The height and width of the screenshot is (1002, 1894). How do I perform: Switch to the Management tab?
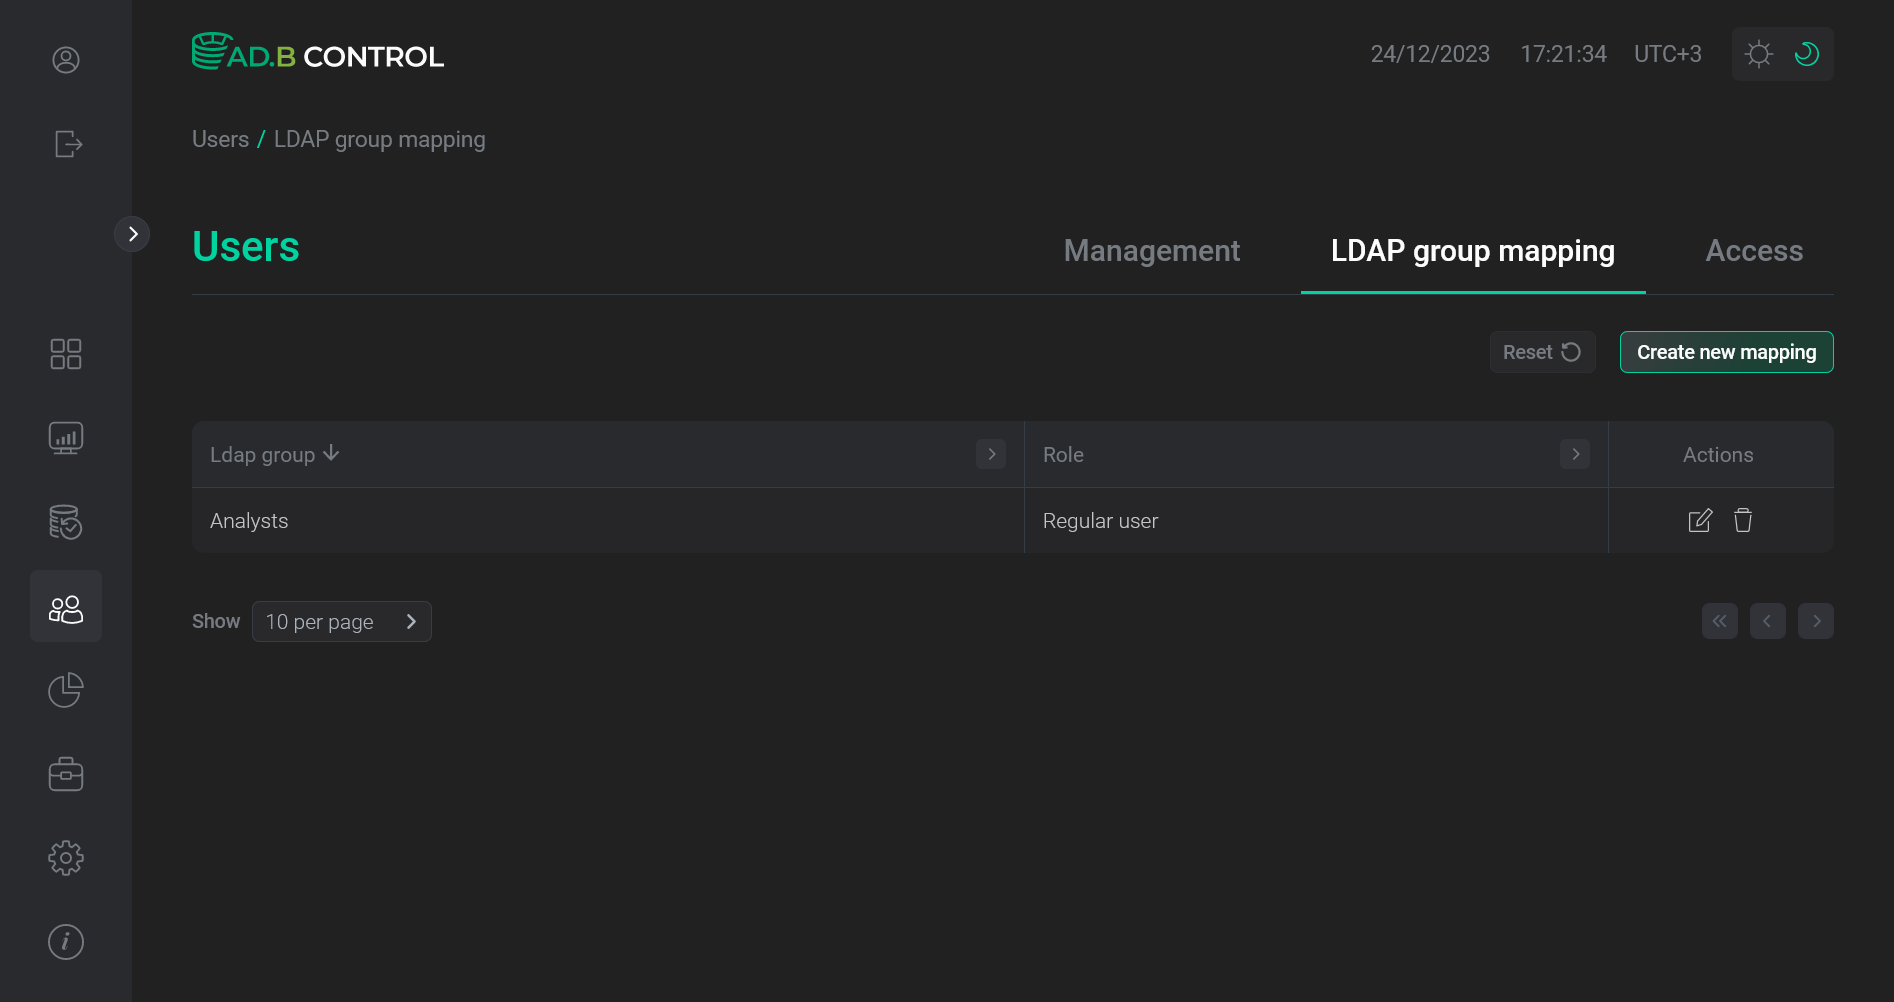pyautogui.click(x=1152, y=251)
